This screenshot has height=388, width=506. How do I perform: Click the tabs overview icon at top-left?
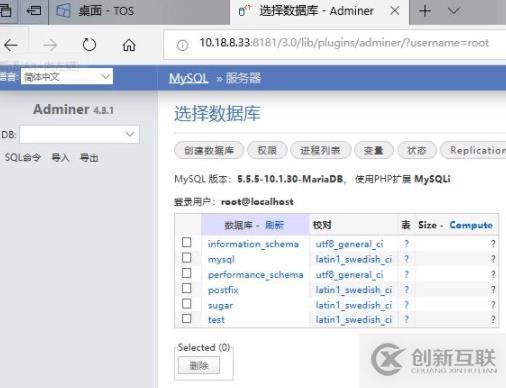tap(6, 11)
